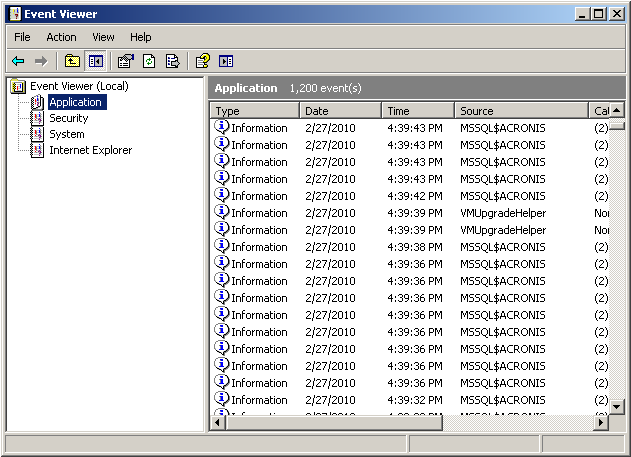Click the Back arrow toolbar button
Screen dimensions: 631x457
click(18, 61)
